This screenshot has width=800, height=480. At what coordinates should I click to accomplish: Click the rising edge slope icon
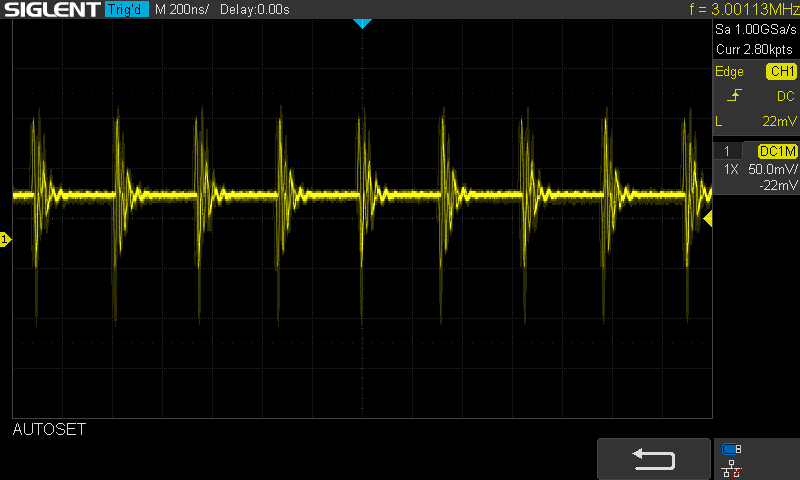point(734,95)
